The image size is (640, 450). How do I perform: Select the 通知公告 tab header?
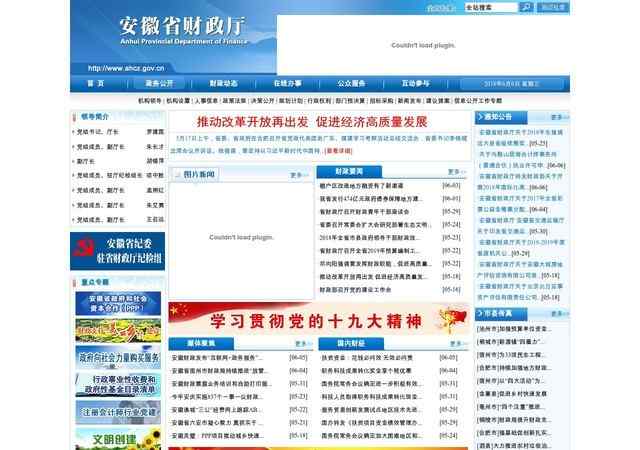point(501,117)
